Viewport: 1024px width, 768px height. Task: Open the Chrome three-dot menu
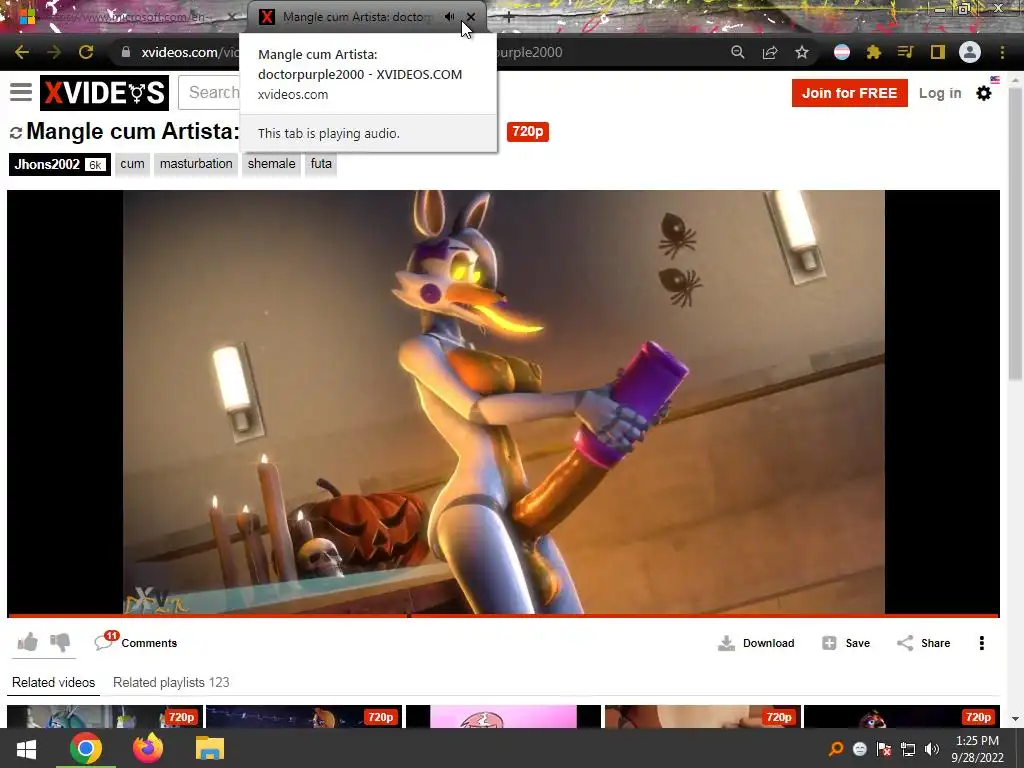coord(1002,52)
